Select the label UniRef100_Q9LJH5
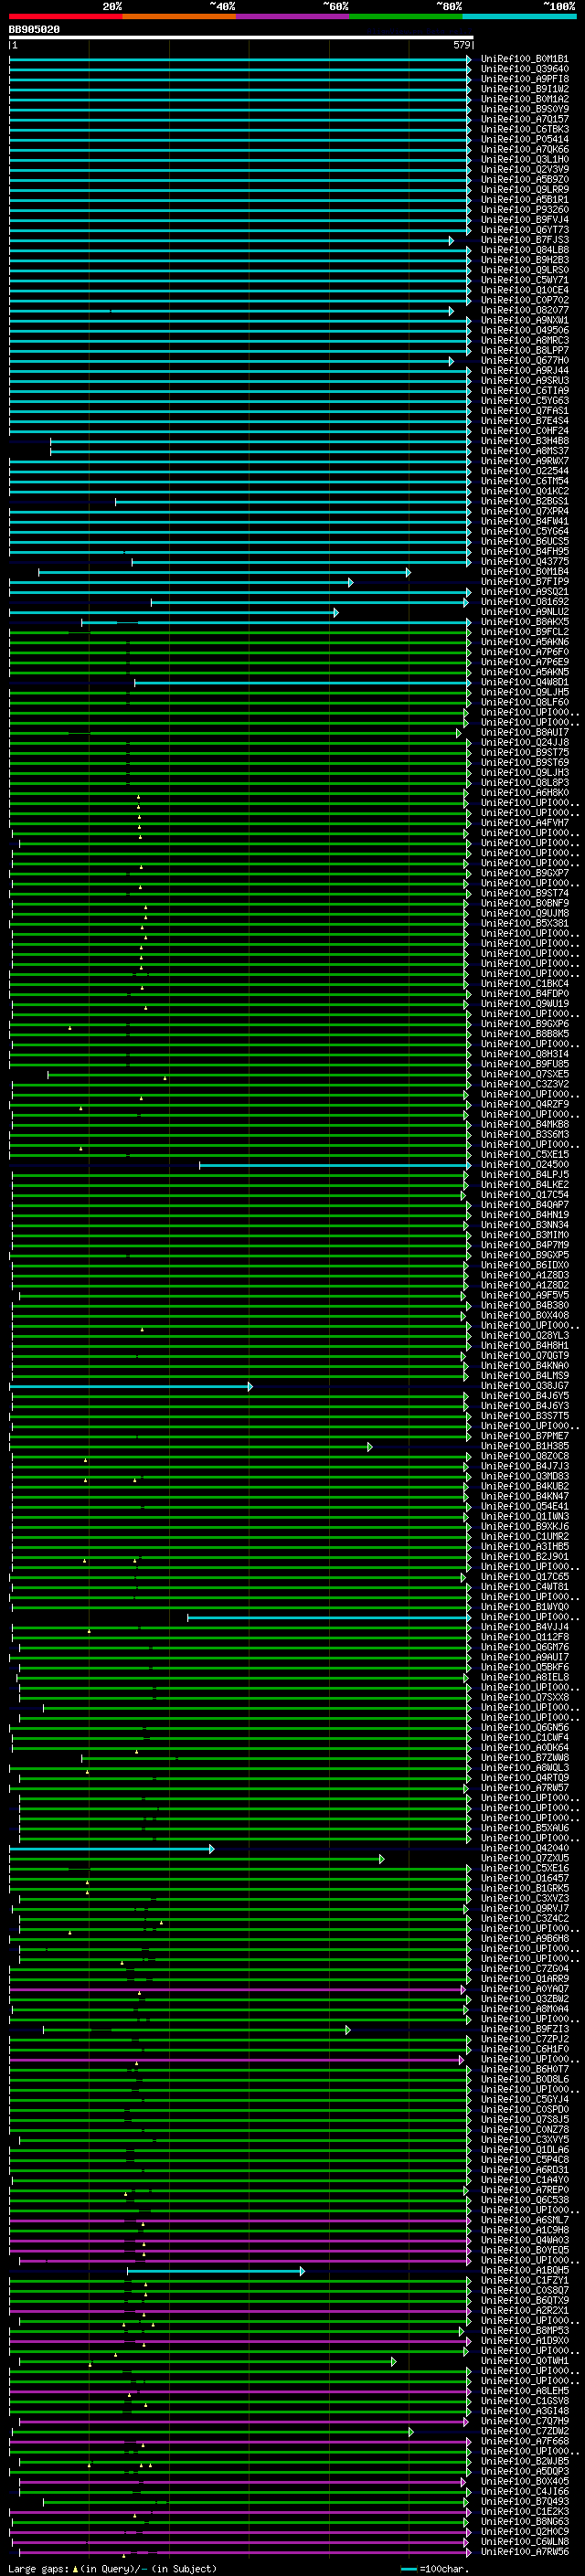The image size is (585, 2576). click(x=525, y=693)
